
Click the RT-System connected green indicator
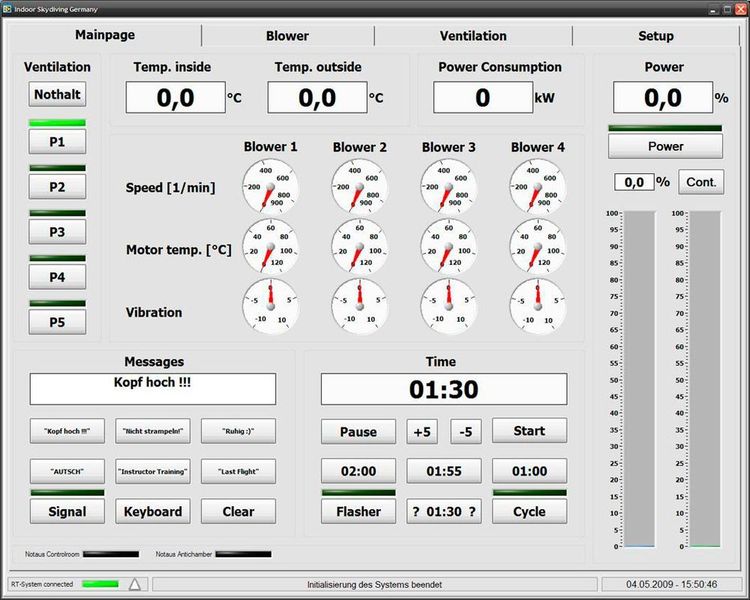click(x=100, y=584)
